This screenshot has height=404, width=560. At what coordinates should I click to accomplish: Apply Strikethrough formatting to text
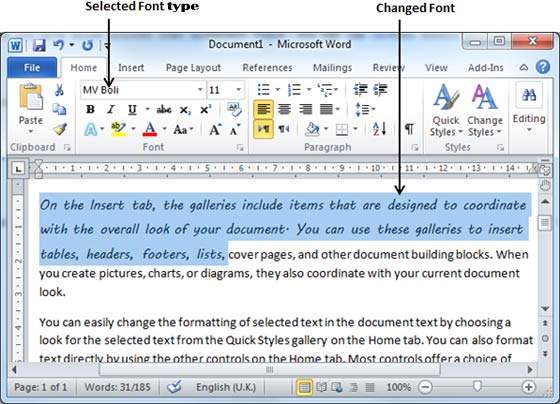point(164,110)
